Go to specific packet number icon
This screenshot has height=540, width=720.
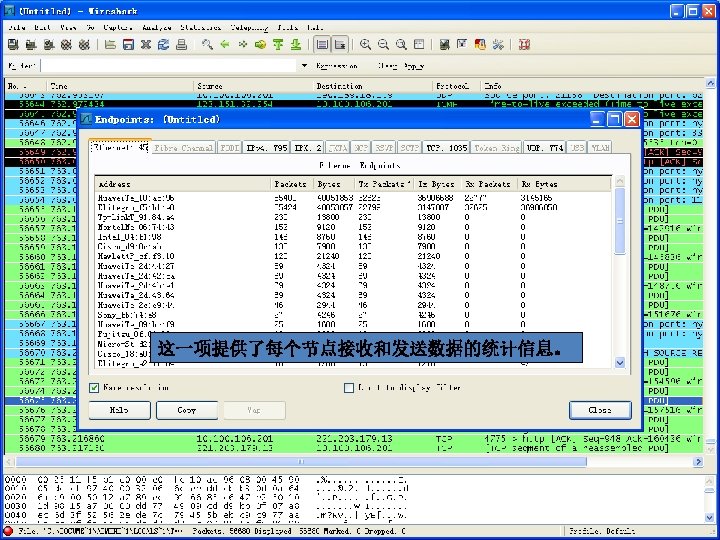[x=260, y=45]
